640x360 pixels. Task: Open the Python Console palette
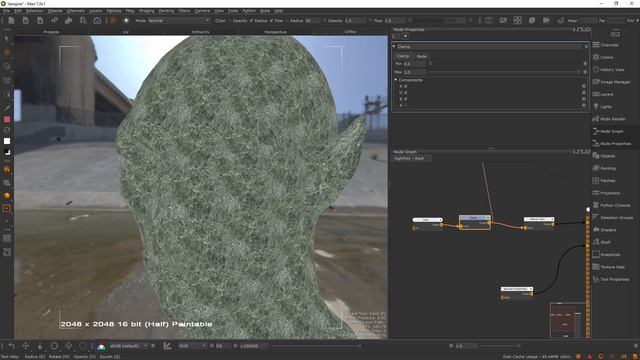coord(611,205)
